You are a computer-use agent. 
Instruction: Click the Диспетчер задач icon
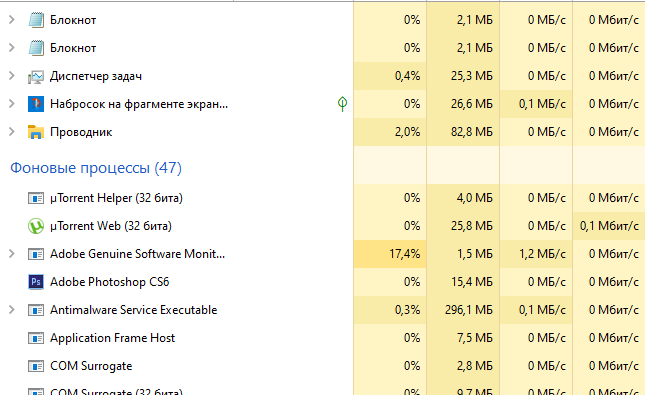(x=36, y=76)
